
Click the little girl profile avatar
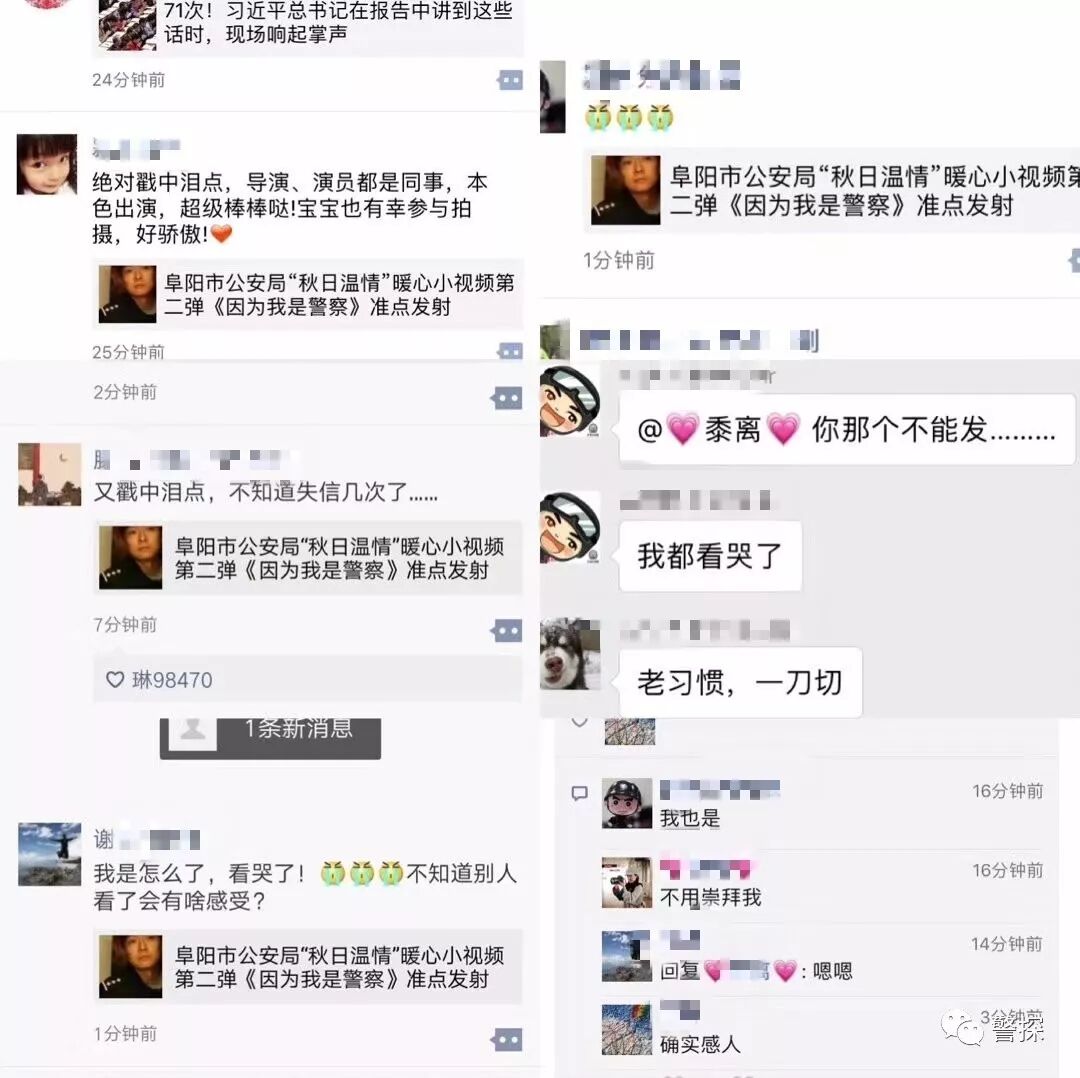[47, 165]
